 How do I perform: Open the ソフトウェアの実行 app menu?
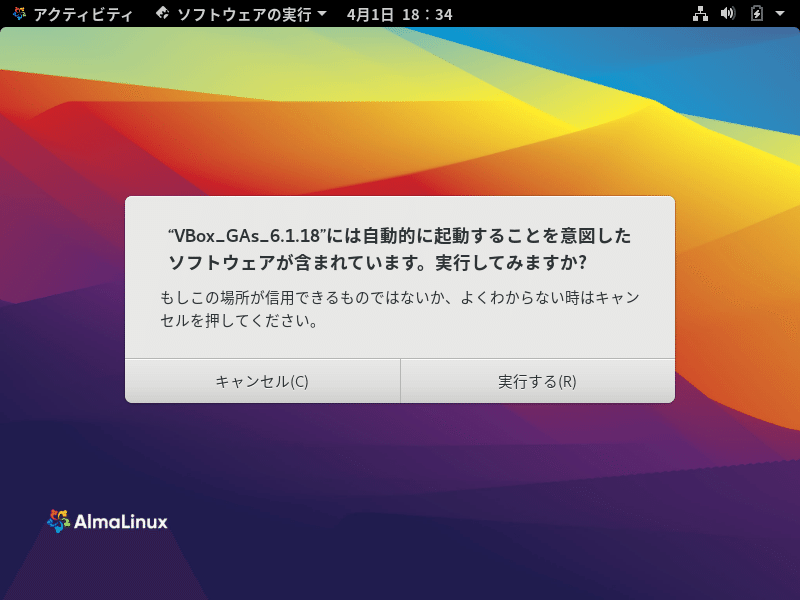pos(241,14)
